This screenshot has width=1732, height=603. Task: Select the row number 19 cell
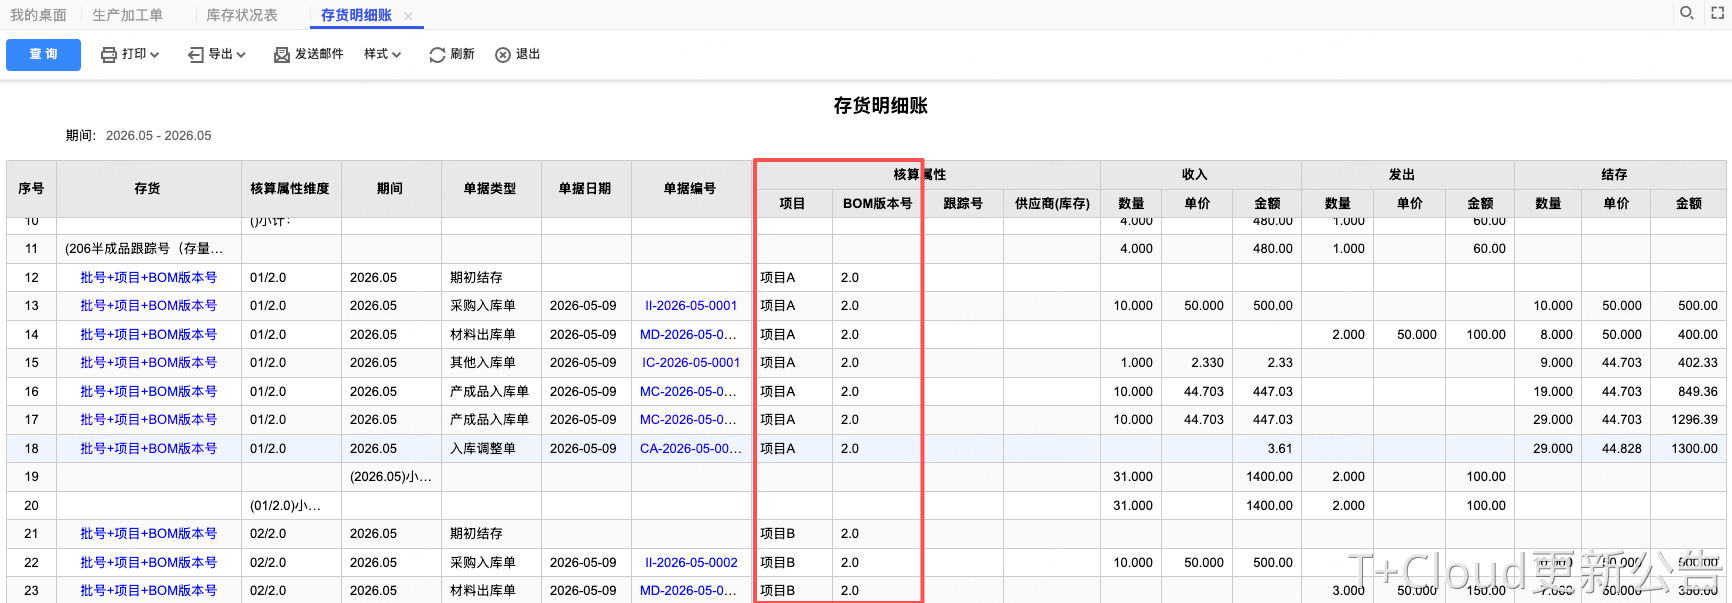(x=31, y=477)
